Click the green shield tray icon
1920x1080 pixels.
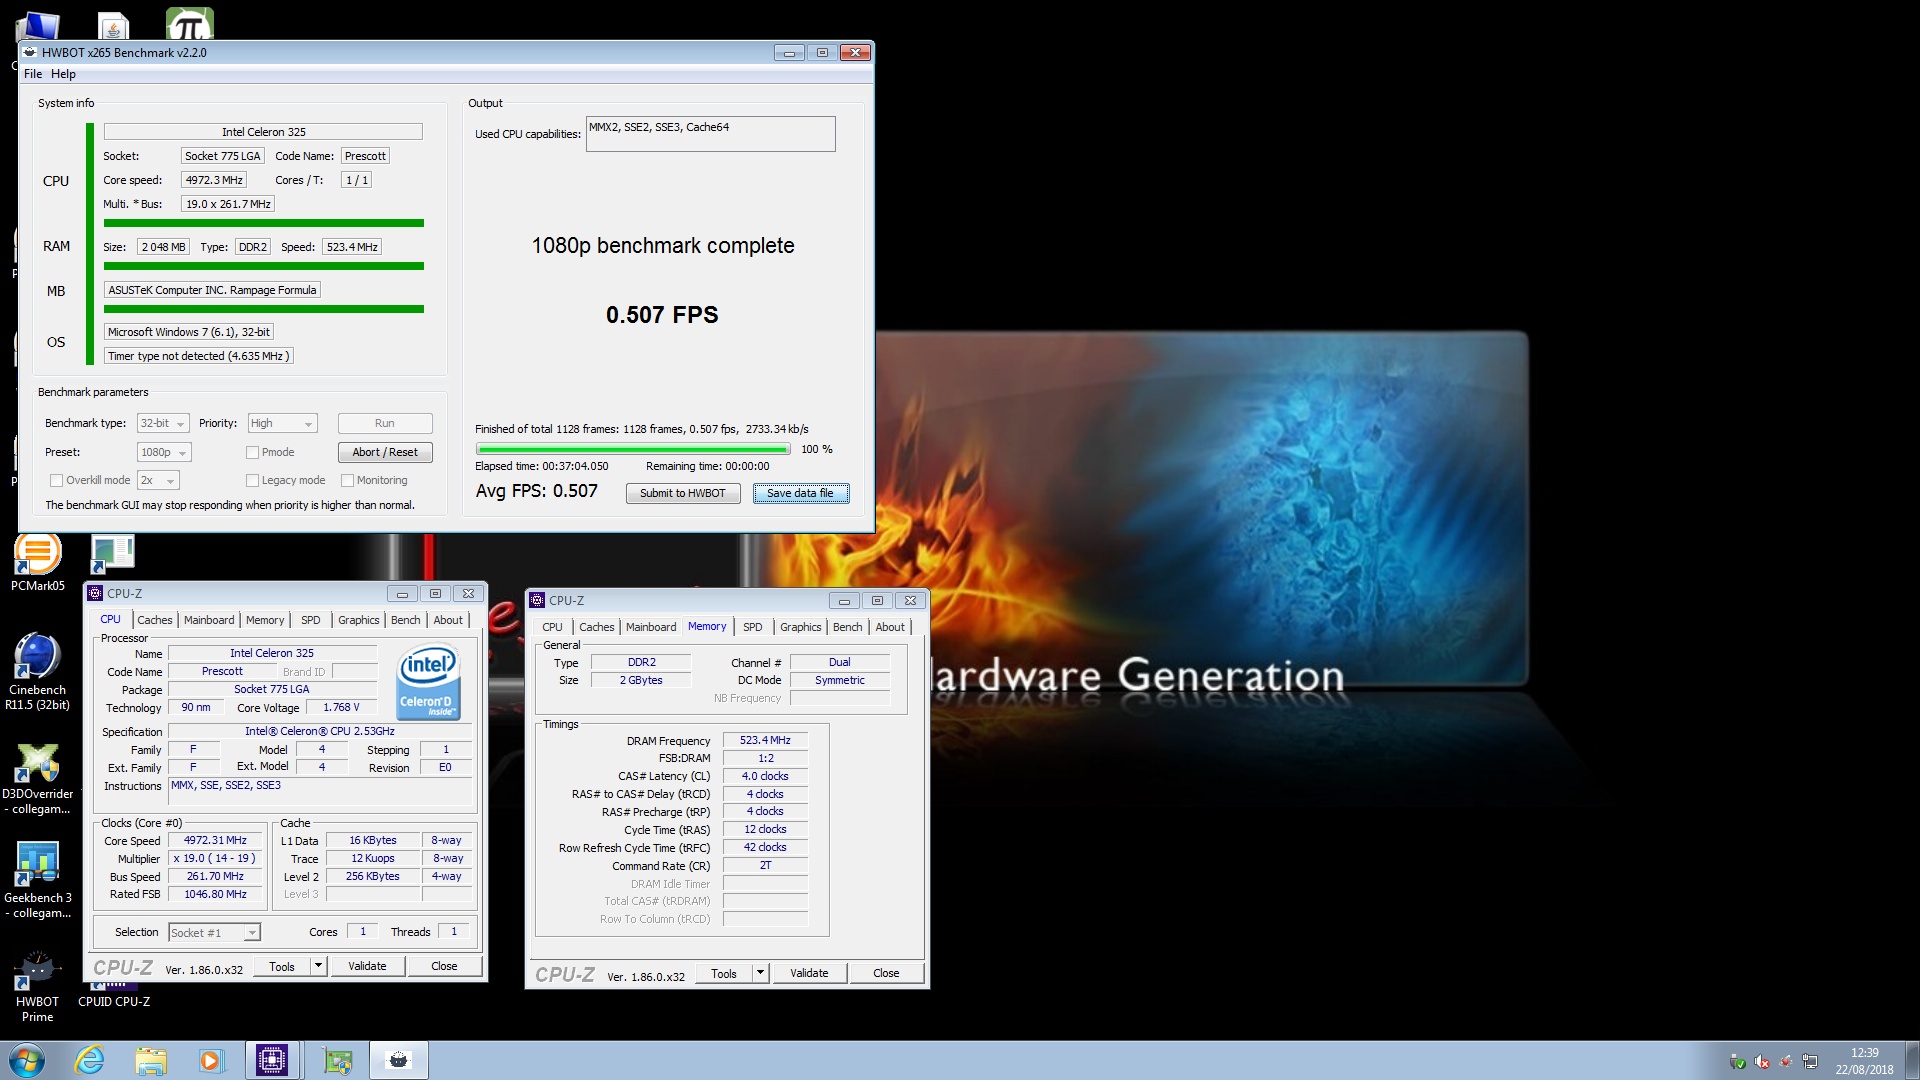(1738, 1061)
